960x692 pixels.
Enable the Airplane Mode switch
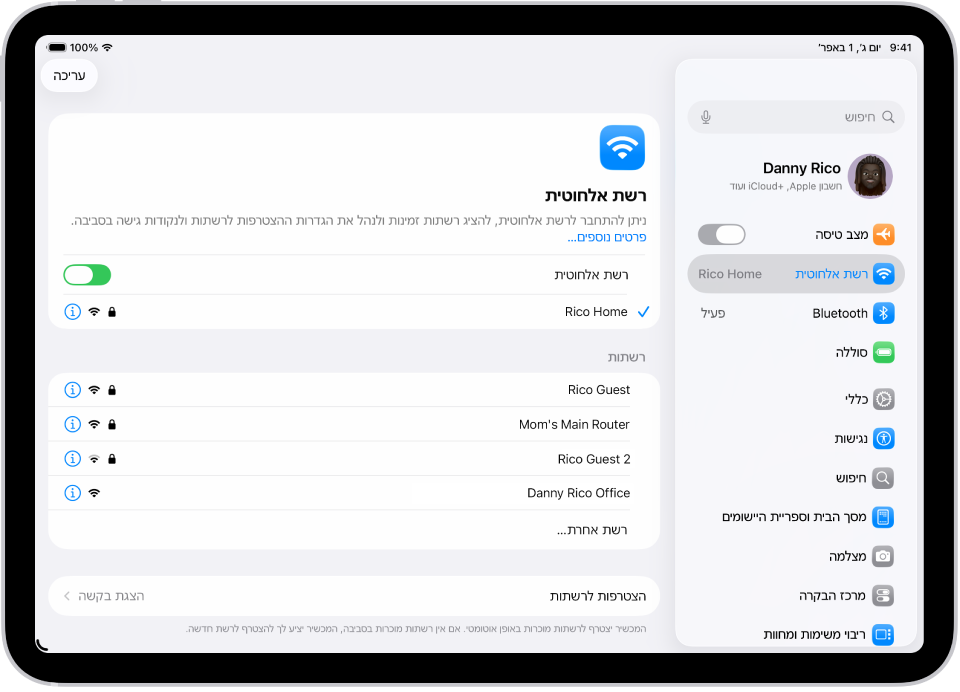coord(722,235)
